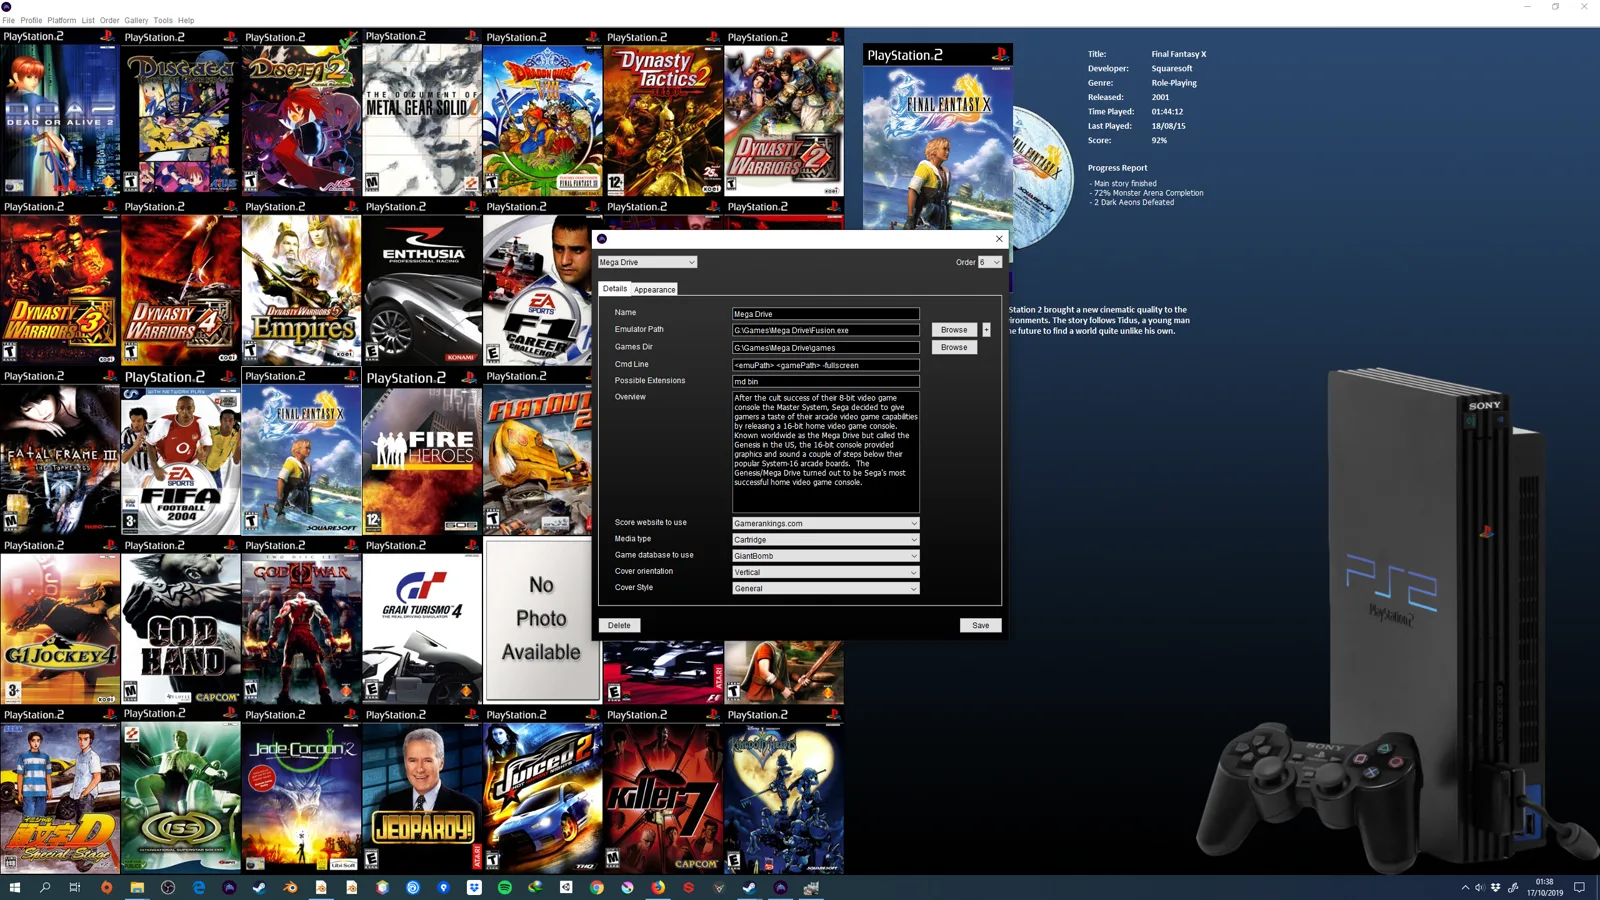Open the File menu
Screen dimensions: 1600x900
8,20
